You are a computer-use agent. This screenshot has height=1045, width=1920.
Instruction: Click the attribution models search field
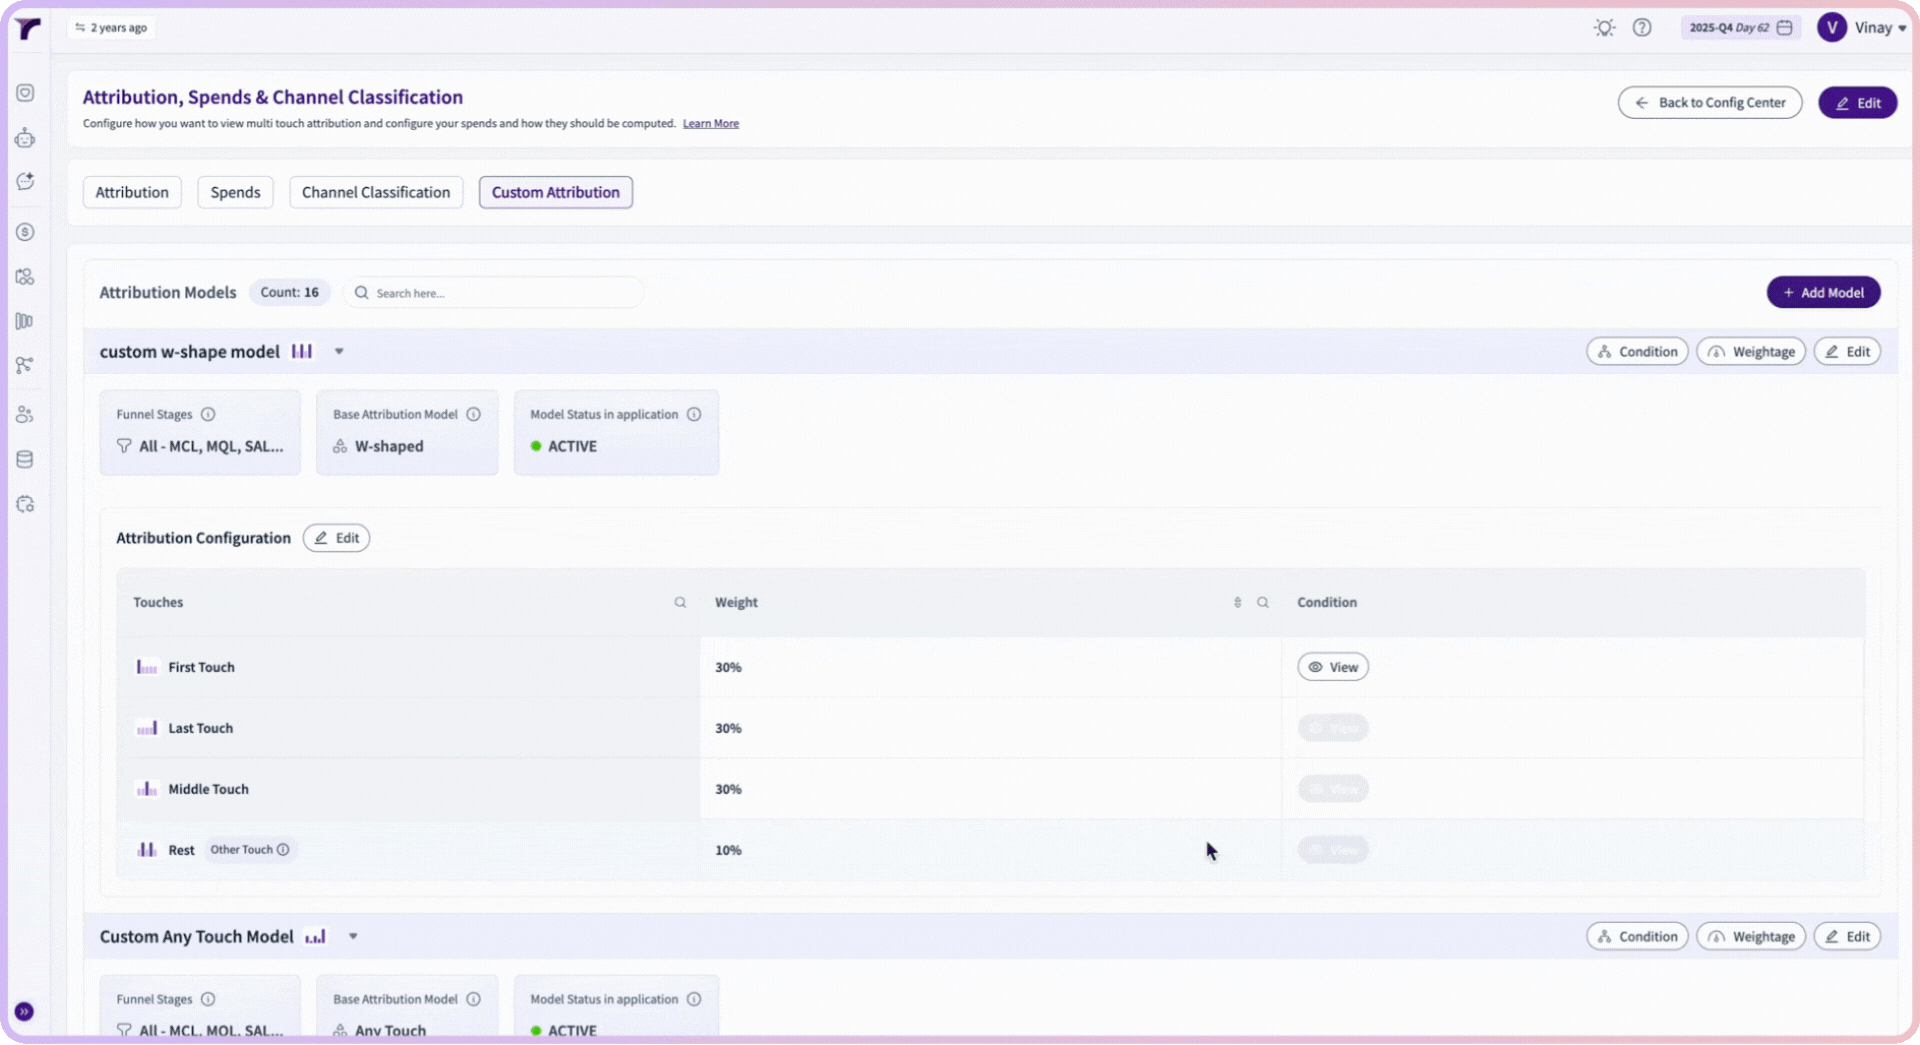[x=500, y=293]
